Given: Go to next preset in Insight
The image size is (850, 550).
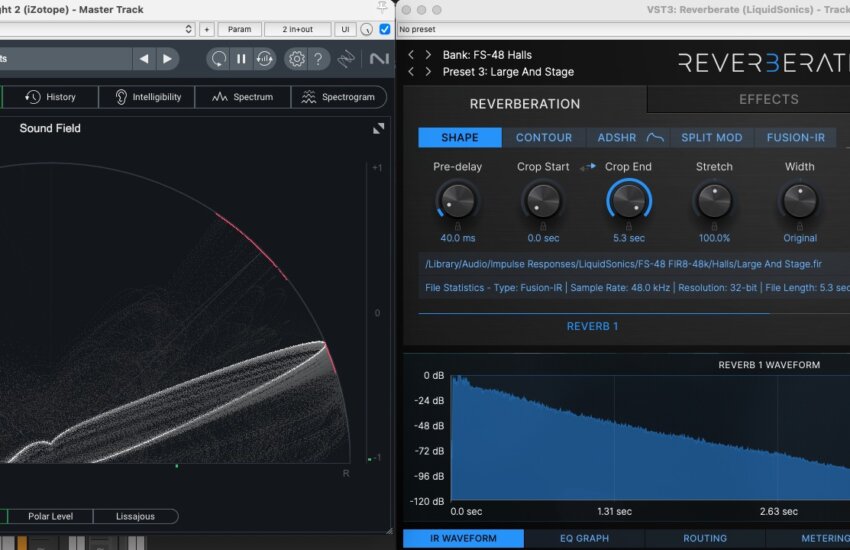Looking at the screenshot, I should [167, 59].
